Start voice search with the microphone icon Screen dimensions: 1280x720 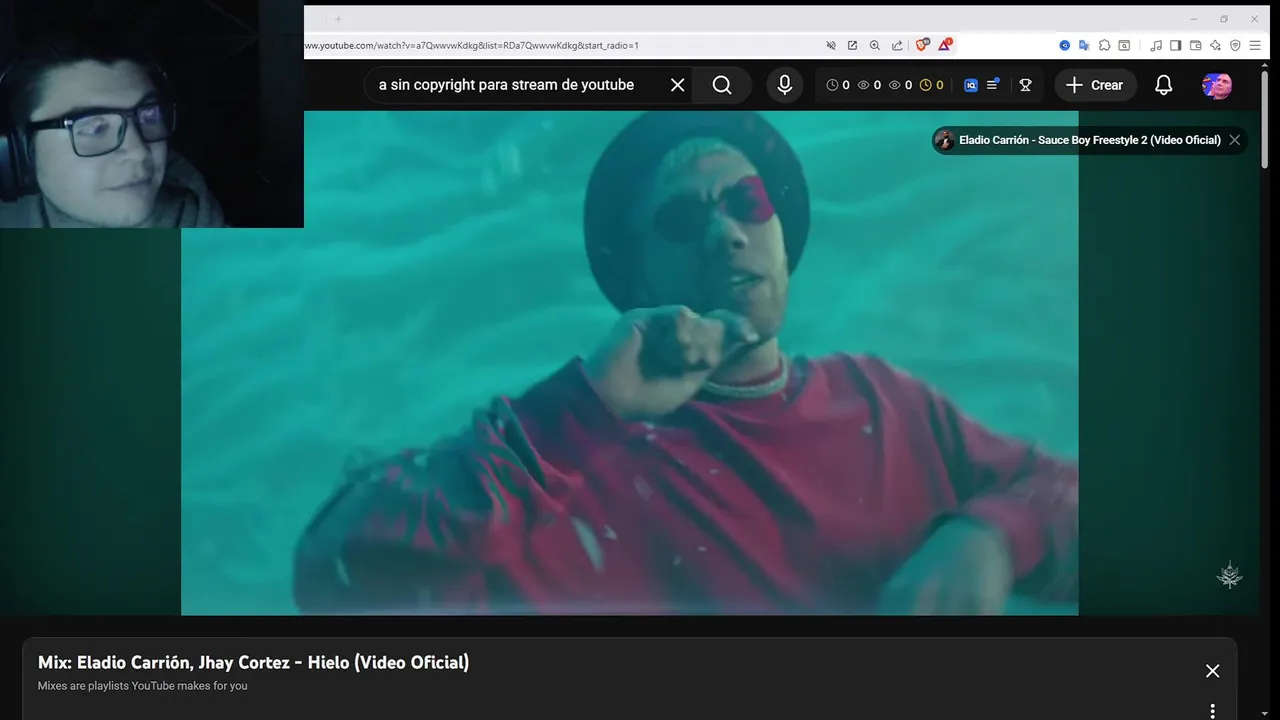[785, 85]
